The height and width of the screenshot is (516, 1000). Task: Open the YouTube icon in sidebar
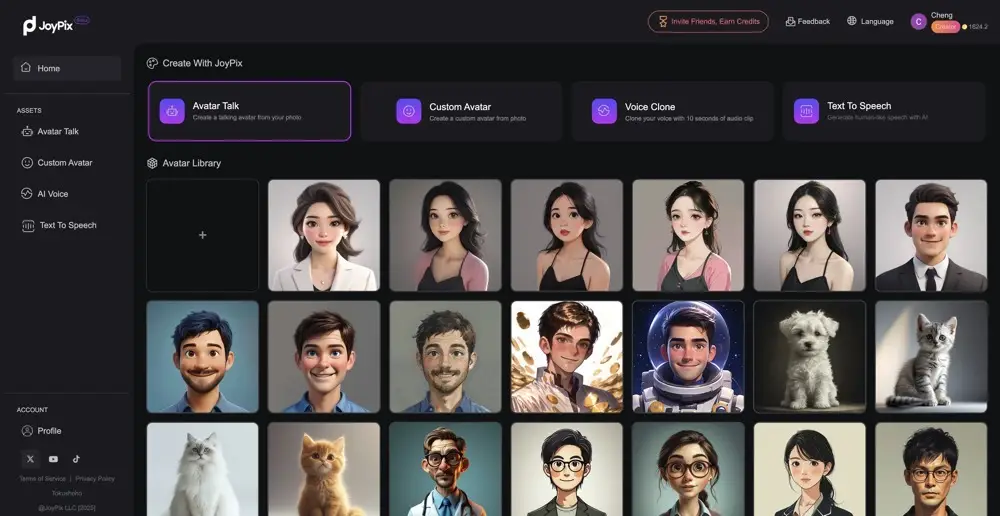tap(53, 459)
